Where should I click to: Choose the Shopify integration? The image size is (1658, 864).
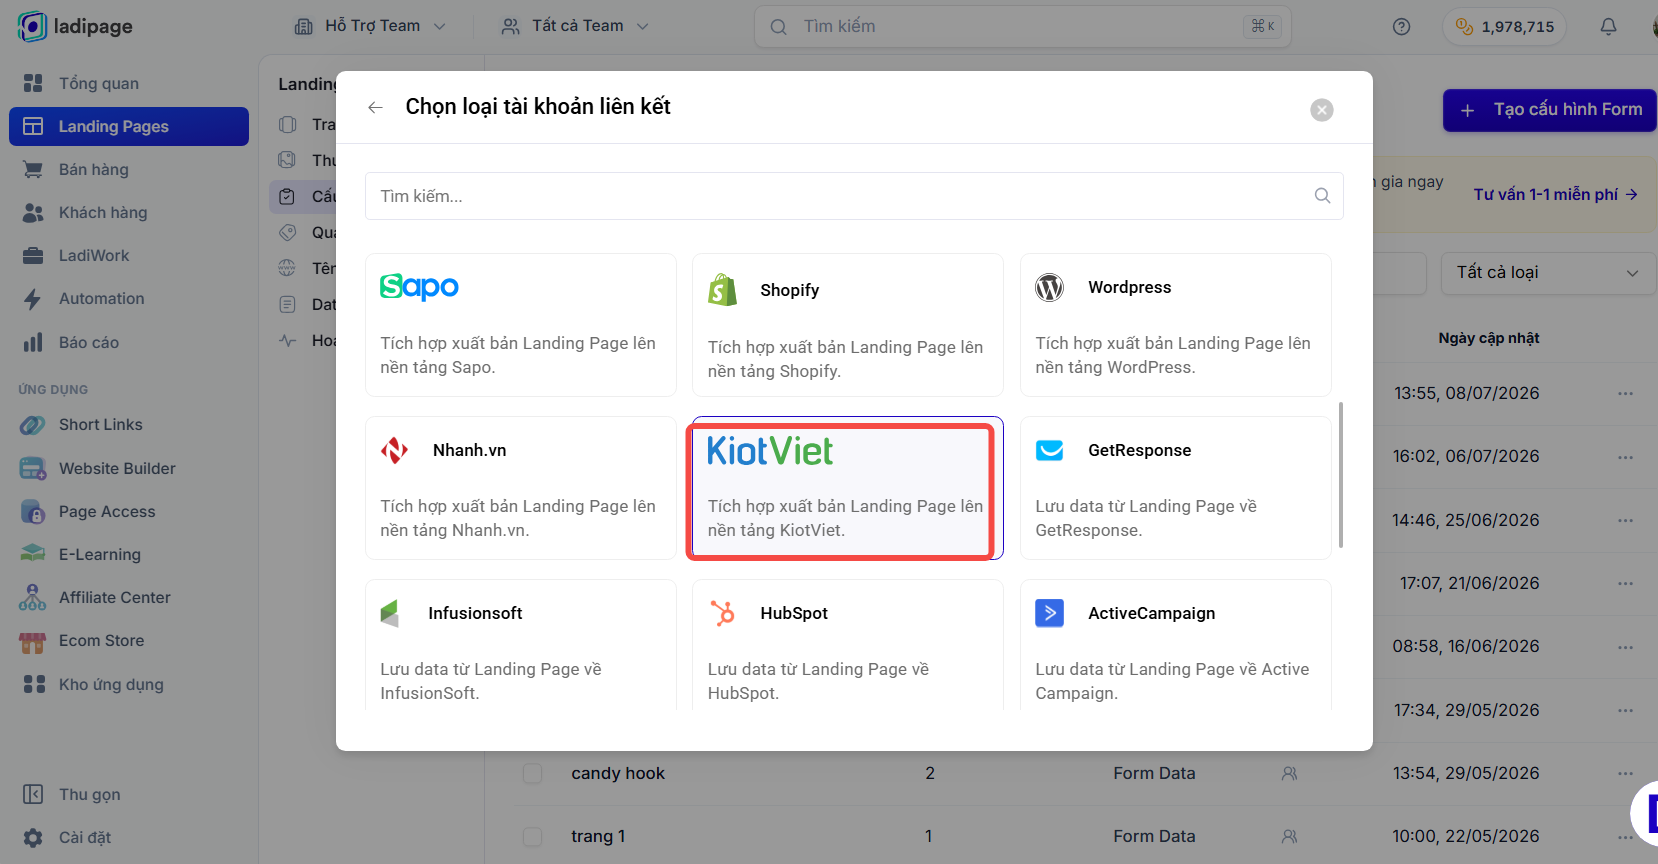847,325
